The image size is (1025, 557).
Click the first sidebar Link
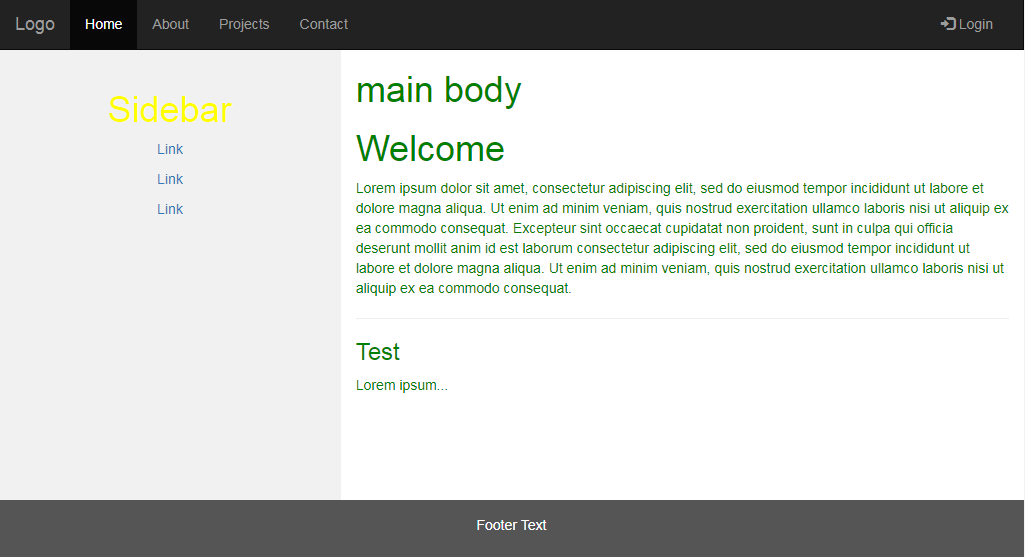(x=170, y=149)
